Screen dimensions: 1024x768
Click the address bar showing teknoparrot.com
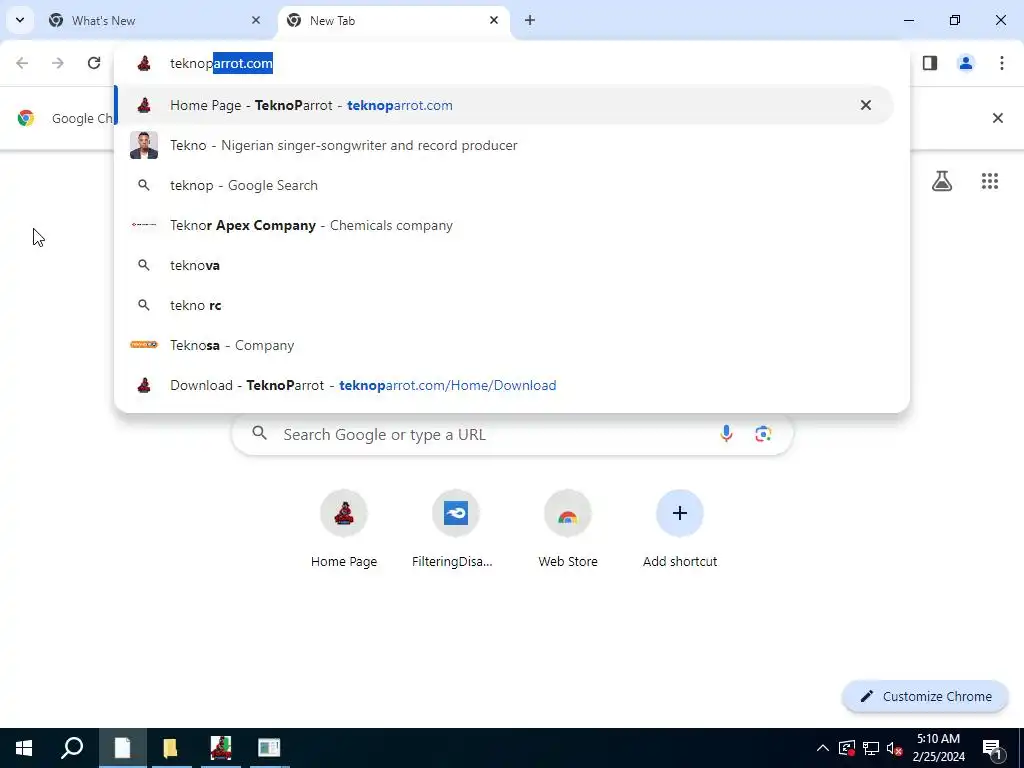coord(512,63)
